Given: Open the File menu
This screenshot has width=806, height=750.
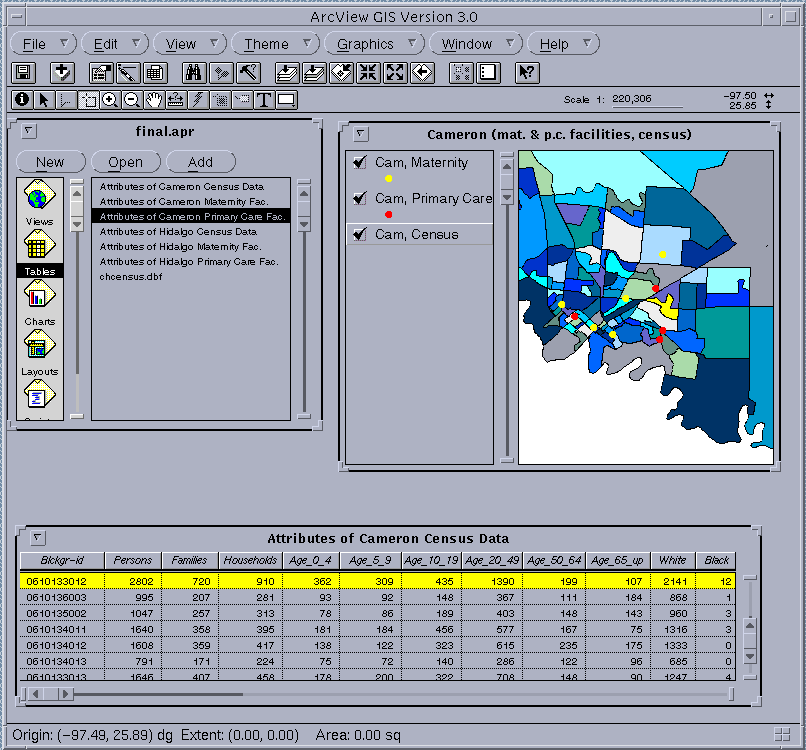Looking at the screenshot, I should (x=44, y=44).
